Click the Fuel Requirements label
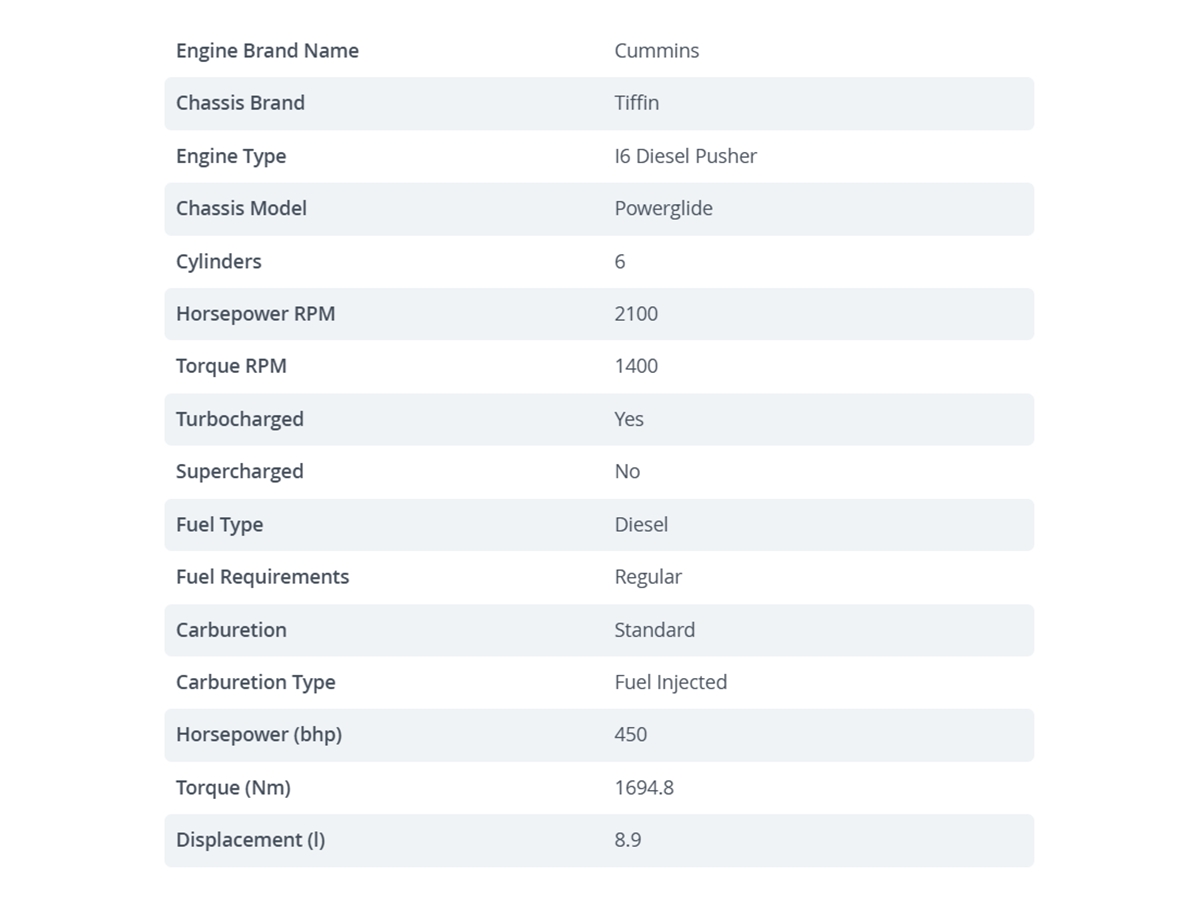 click(263, 577)
